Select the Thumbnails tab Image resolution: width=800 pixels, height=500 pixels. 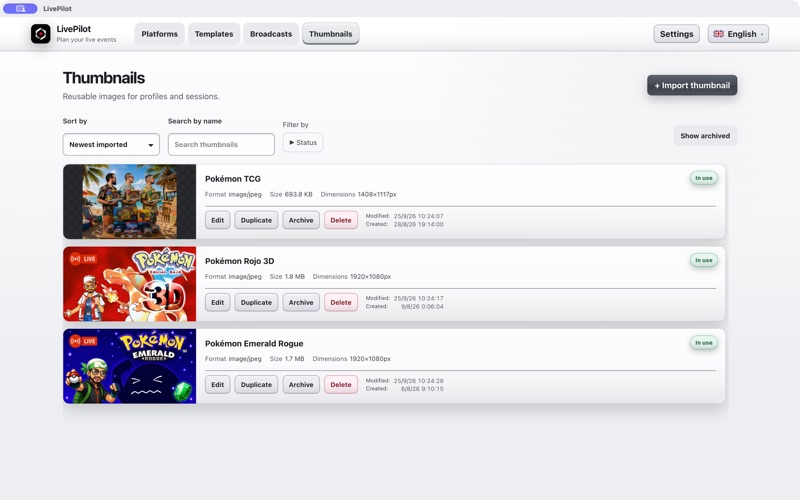pyautogui.click(x=331, y=34)
